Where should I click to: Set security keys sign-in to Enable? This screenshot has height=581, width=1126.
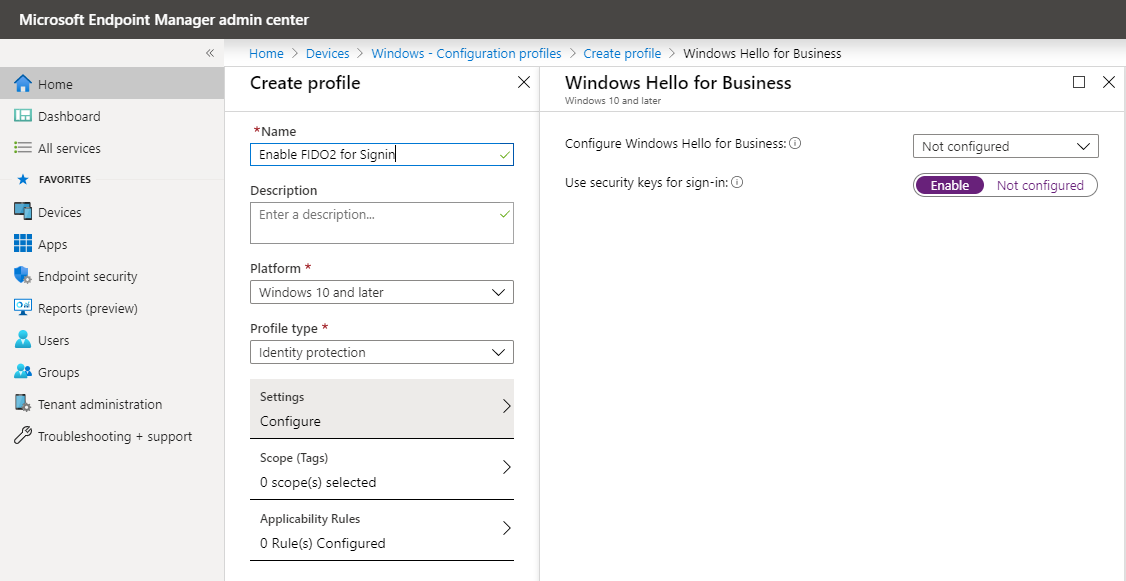tap(949, 185)
